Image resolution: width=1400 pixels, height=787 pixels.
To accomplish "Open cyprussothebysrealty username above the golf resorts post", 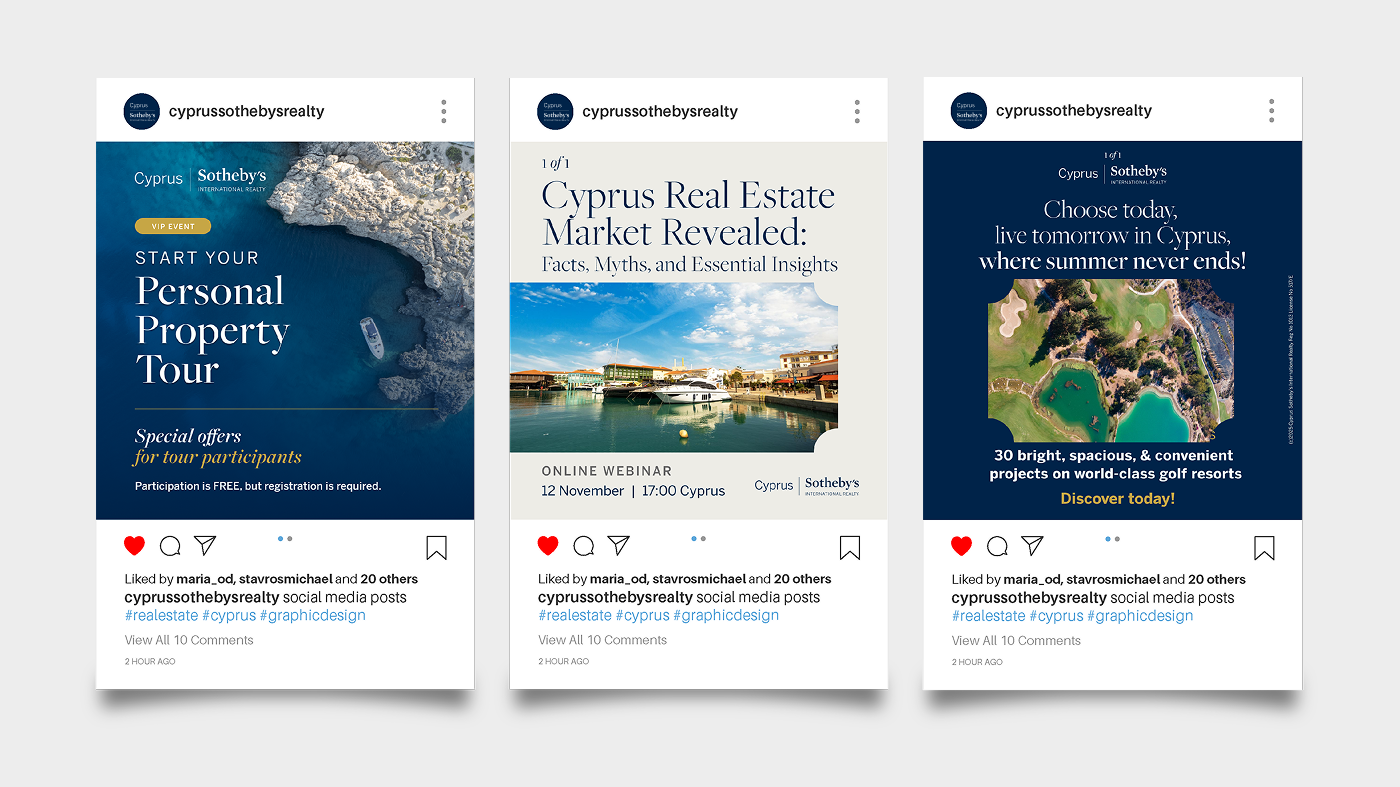I will point(1074,111).
